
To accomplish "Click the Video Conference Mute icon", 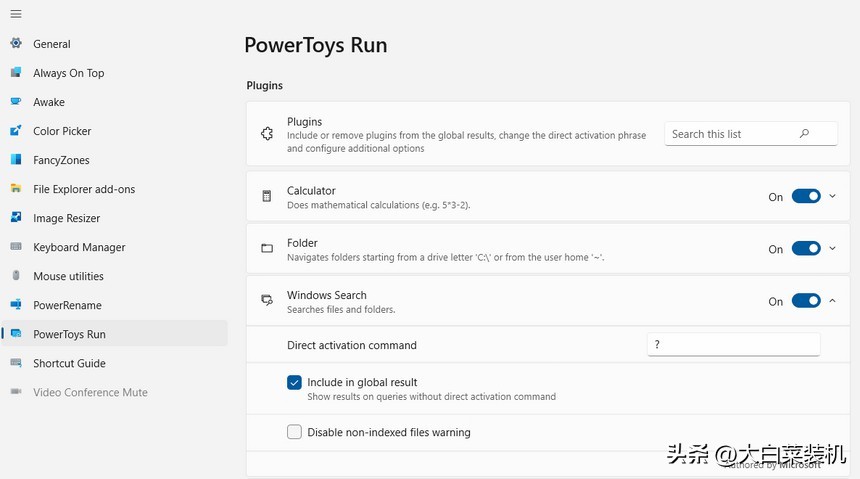I will [16, 392].
